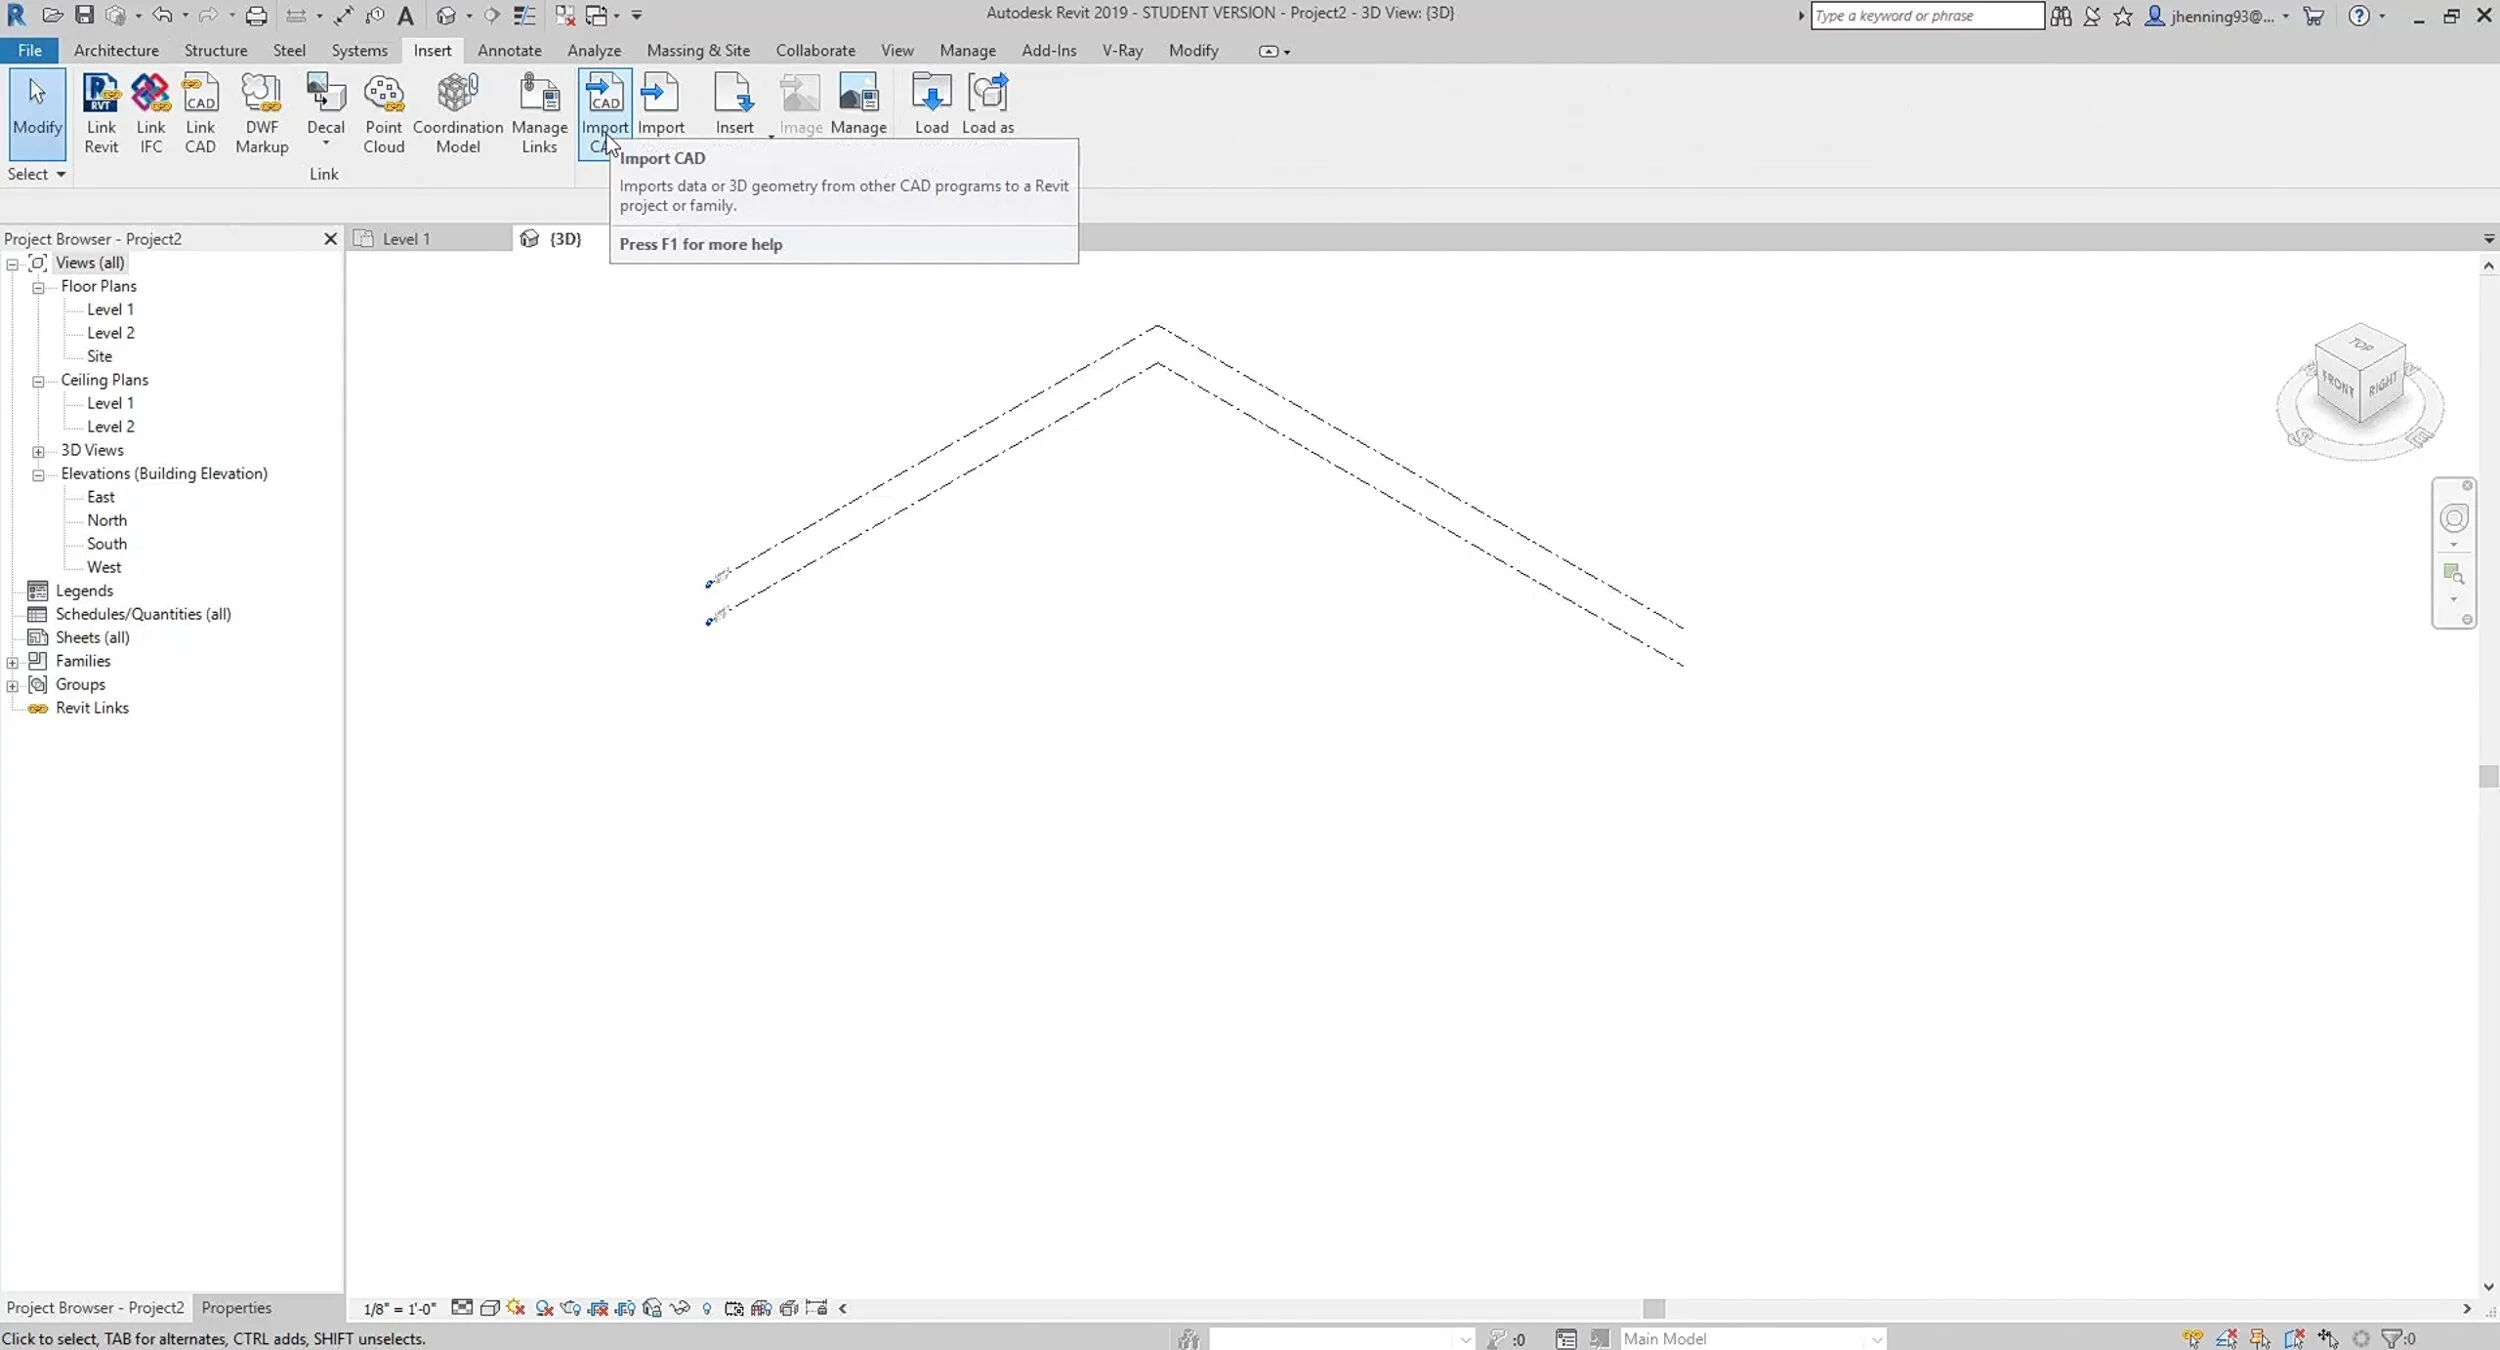
Task: Open the Select panel dropdown
Action: [x=37, y=174]
